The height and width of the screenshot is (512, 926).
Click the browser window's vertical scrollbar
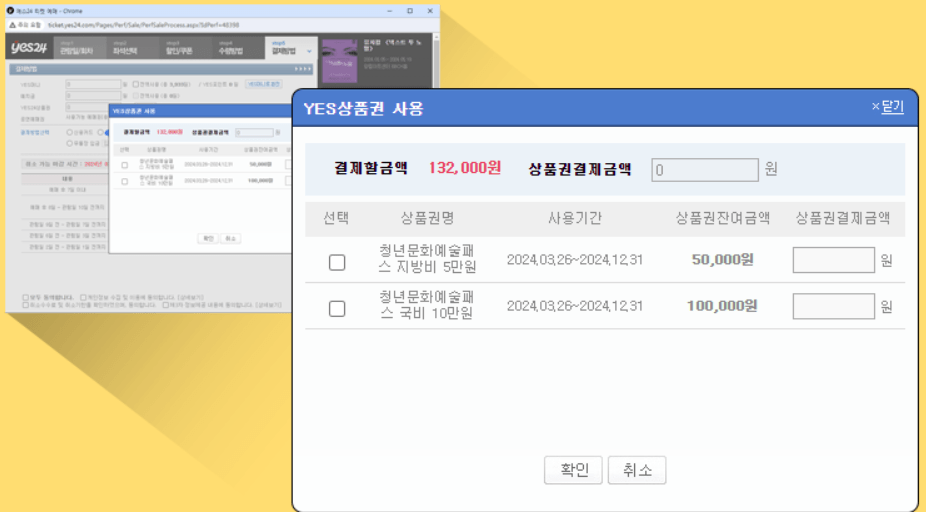[x=436, y=62]
